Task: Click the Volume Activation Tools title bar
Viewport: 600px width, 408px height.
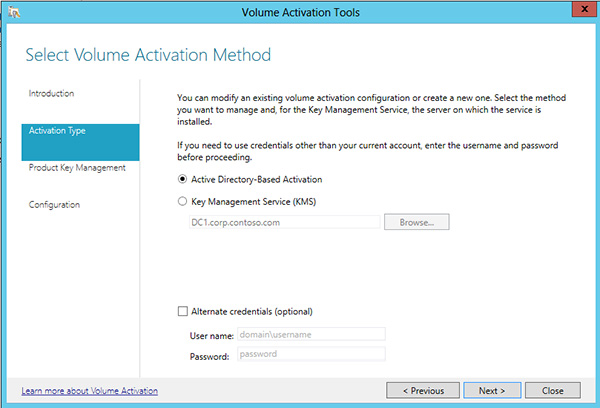Action: tap(300, 12)
